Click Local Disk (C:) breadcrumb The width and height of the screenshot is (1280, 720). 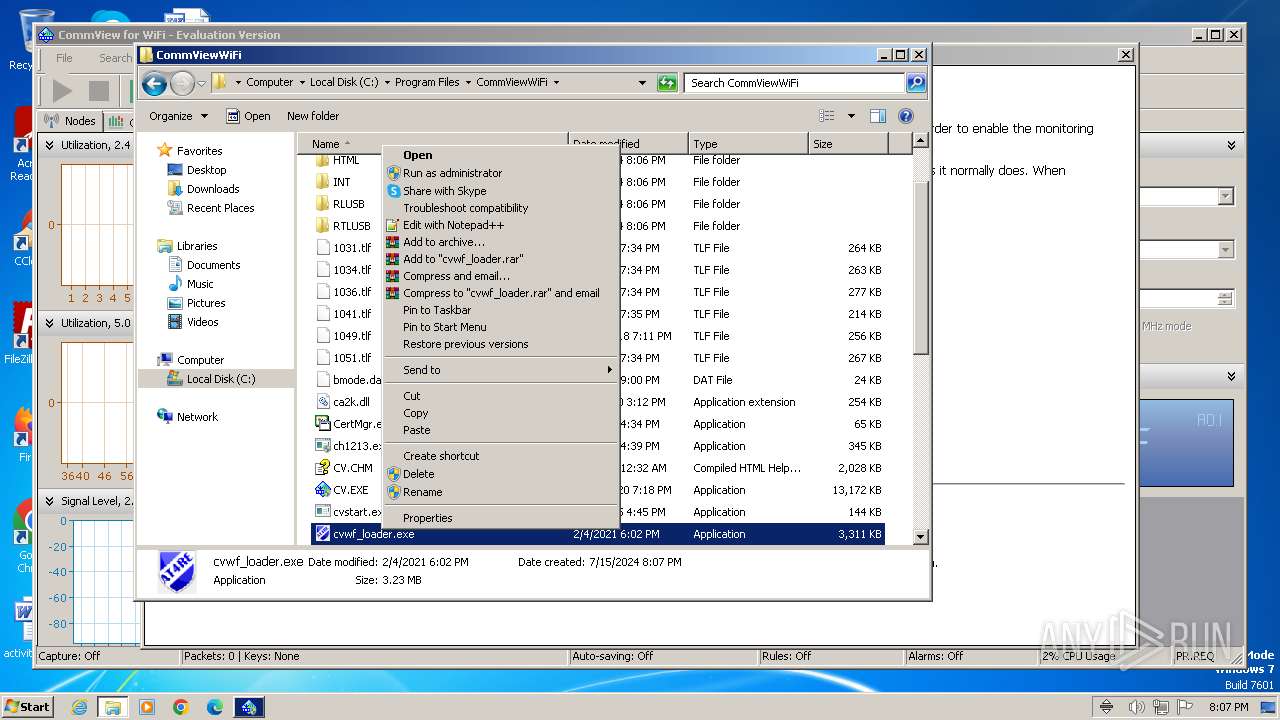coord(344,83)
